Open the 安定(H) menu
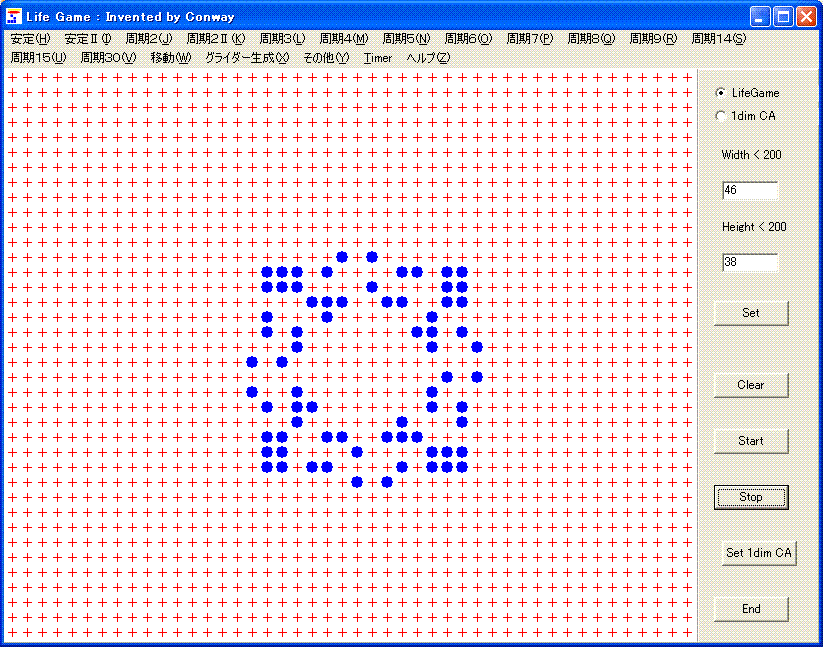This screenshot has width=823, height=647. pos(30,39)
